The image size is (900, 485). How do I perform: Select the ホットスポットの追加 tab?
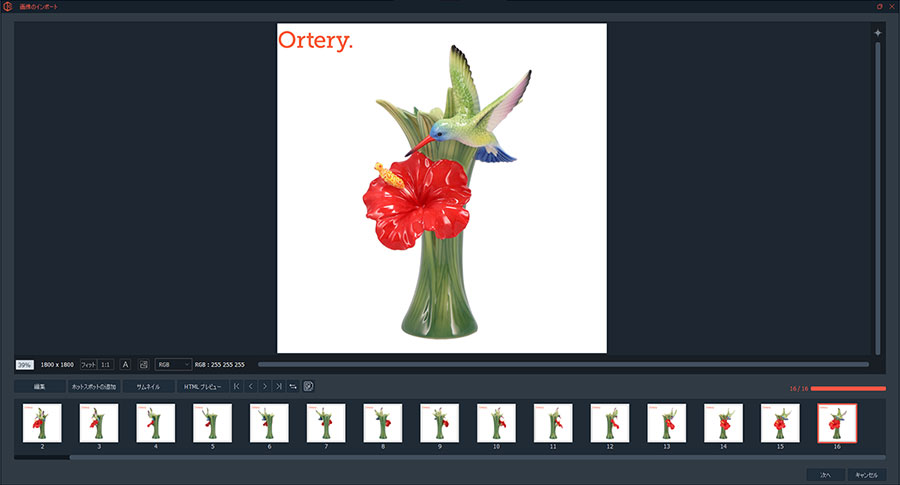coord(94,386)
